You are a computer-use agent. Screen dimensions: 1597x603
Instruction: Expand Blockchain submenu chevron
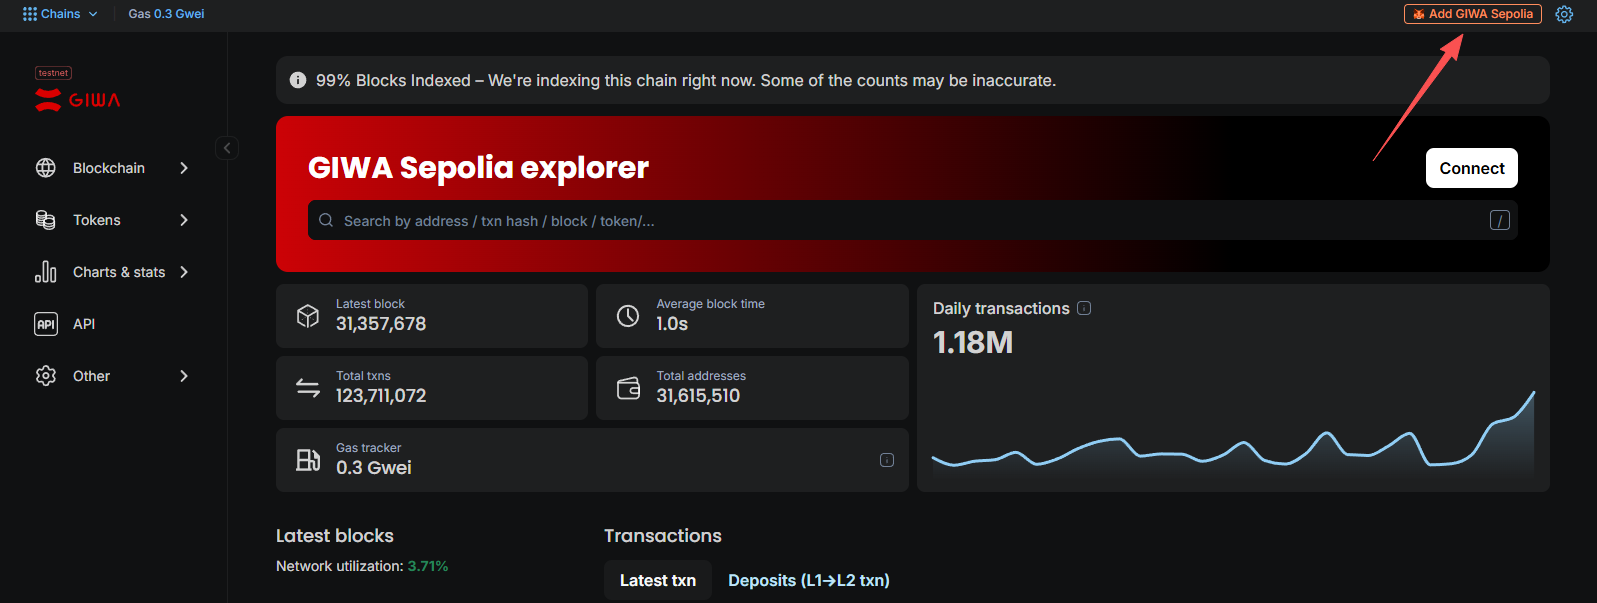184,168
